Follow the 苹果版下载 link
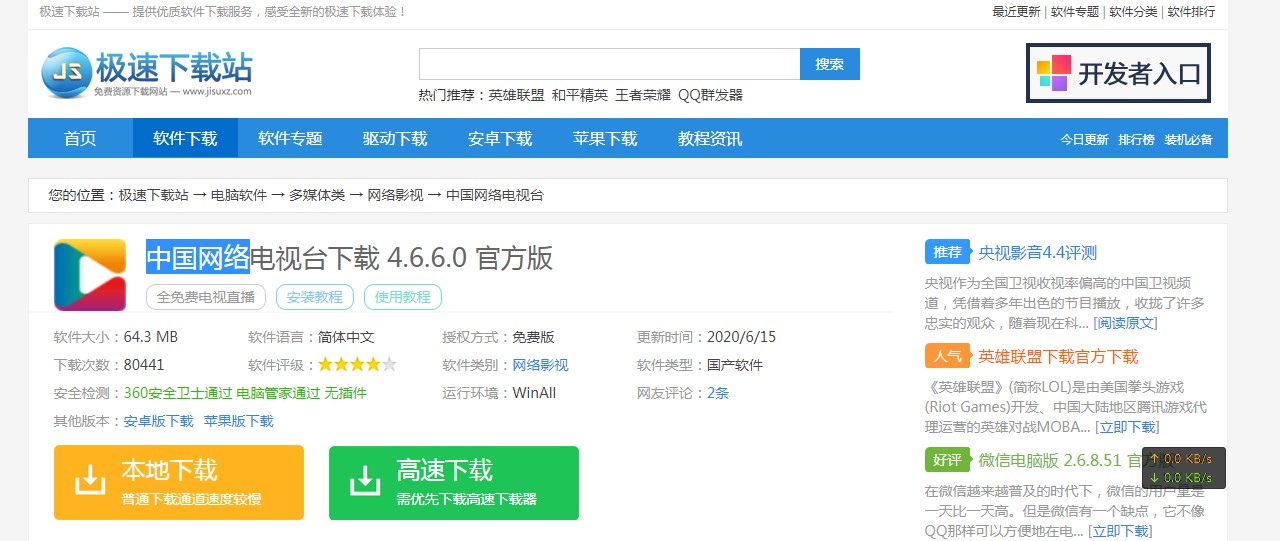 238,421
